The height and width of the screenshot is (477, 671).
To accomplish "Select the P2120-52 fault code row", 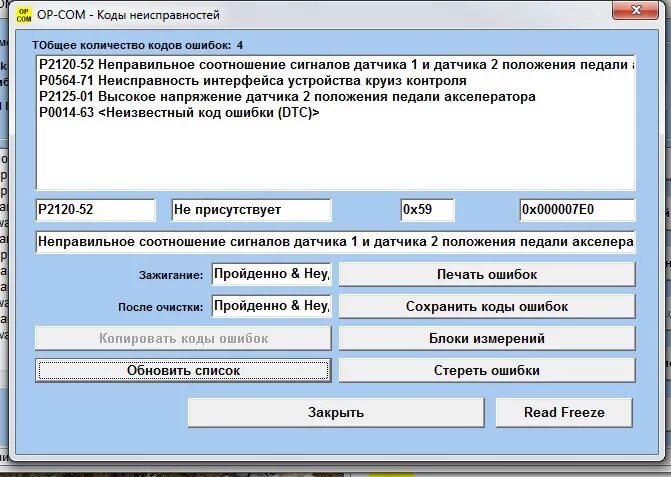I will [x=336, y=65].
